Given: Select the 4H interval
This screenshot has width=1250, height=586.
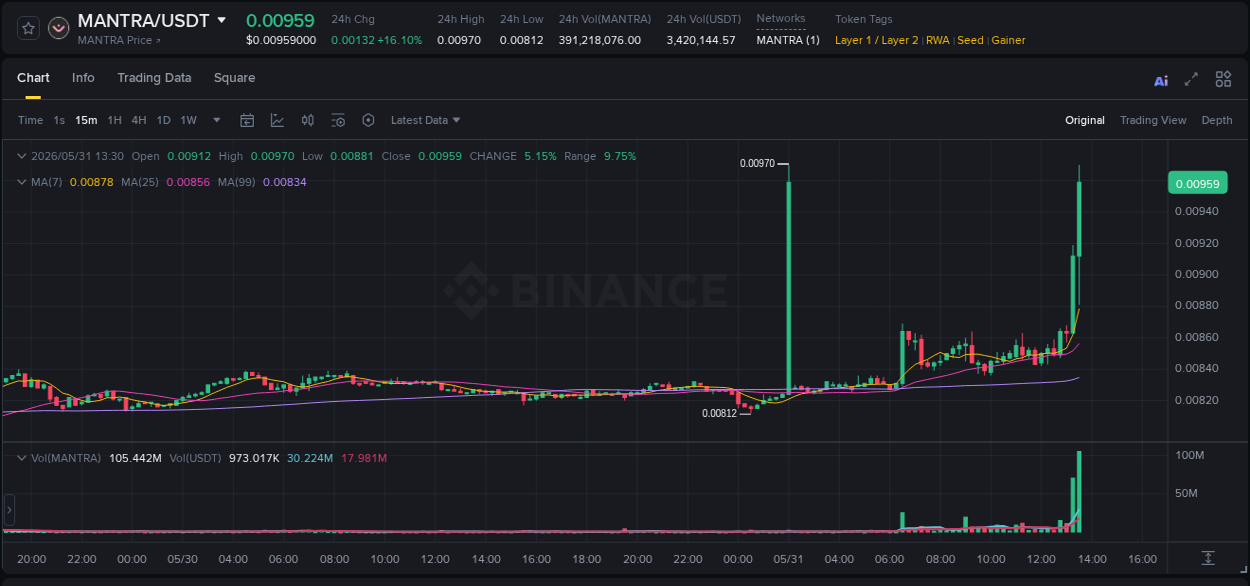Looking at the screenshot, I should click(138, 120).
